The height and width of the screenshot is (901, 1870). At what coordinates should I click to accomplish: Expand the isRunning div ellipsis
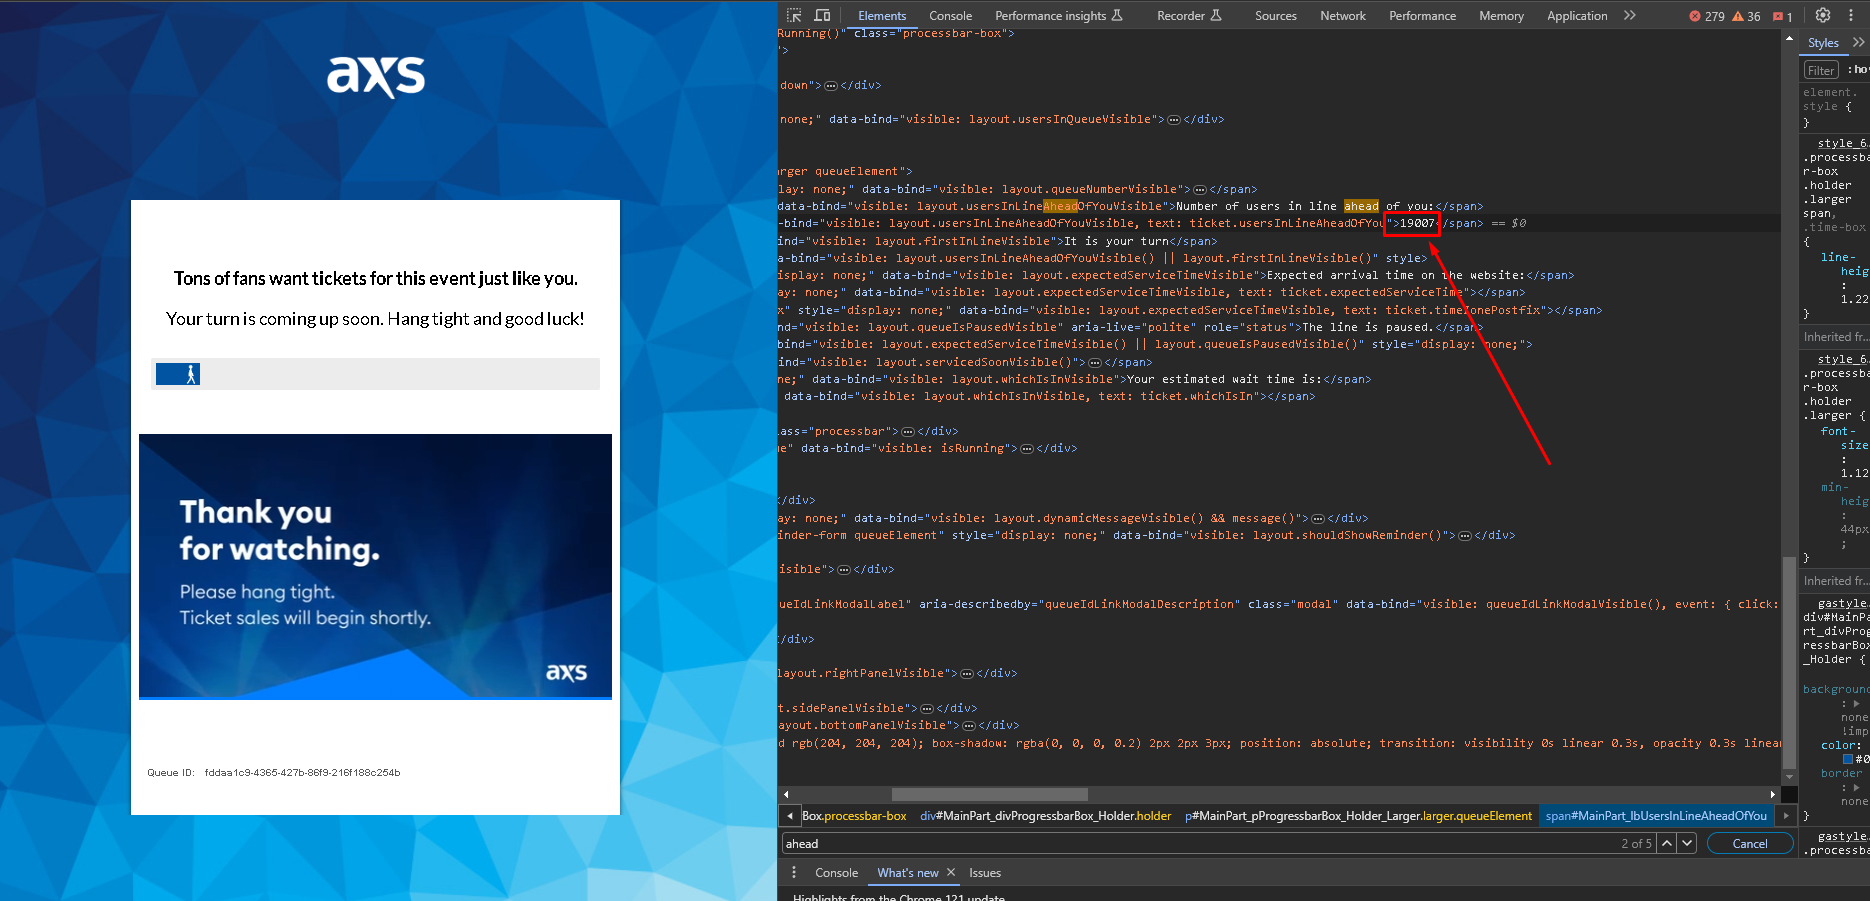pos(1027,449)
